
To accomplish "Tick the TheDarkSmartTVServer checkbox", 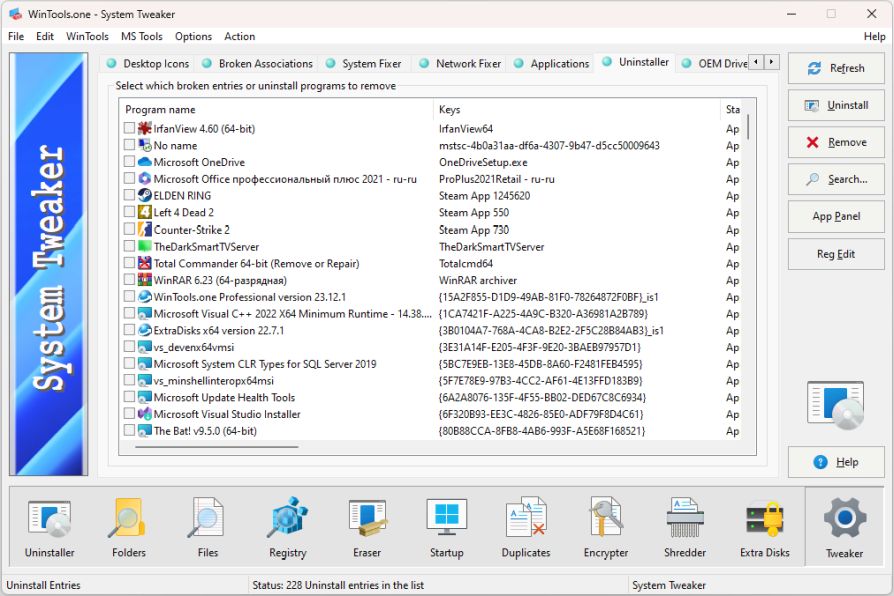I will point(129,246).
